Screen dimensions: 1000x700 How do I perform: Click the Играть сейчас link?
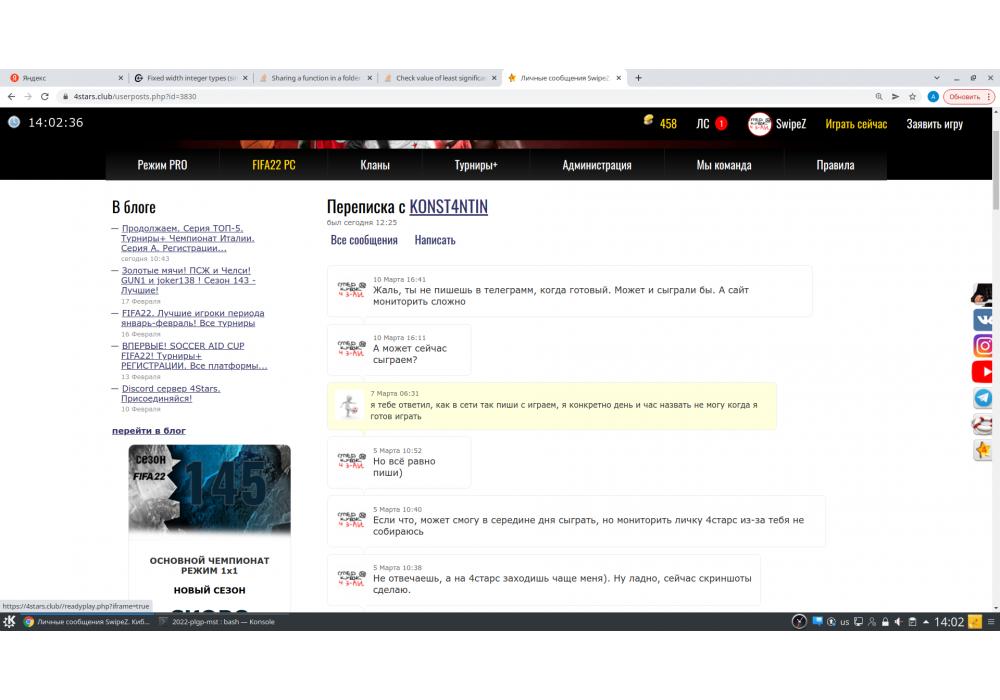point(856,124)
